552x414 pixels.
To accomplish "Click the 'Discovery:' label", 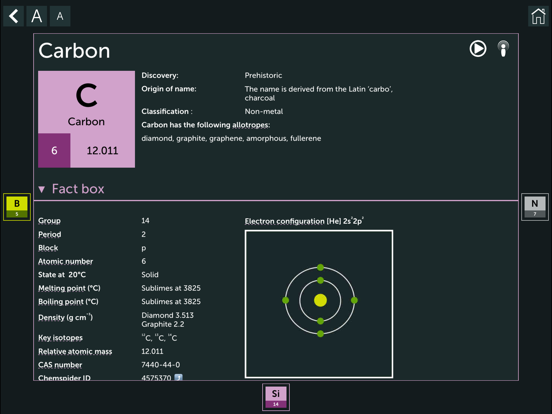I will tap(160, 75).
